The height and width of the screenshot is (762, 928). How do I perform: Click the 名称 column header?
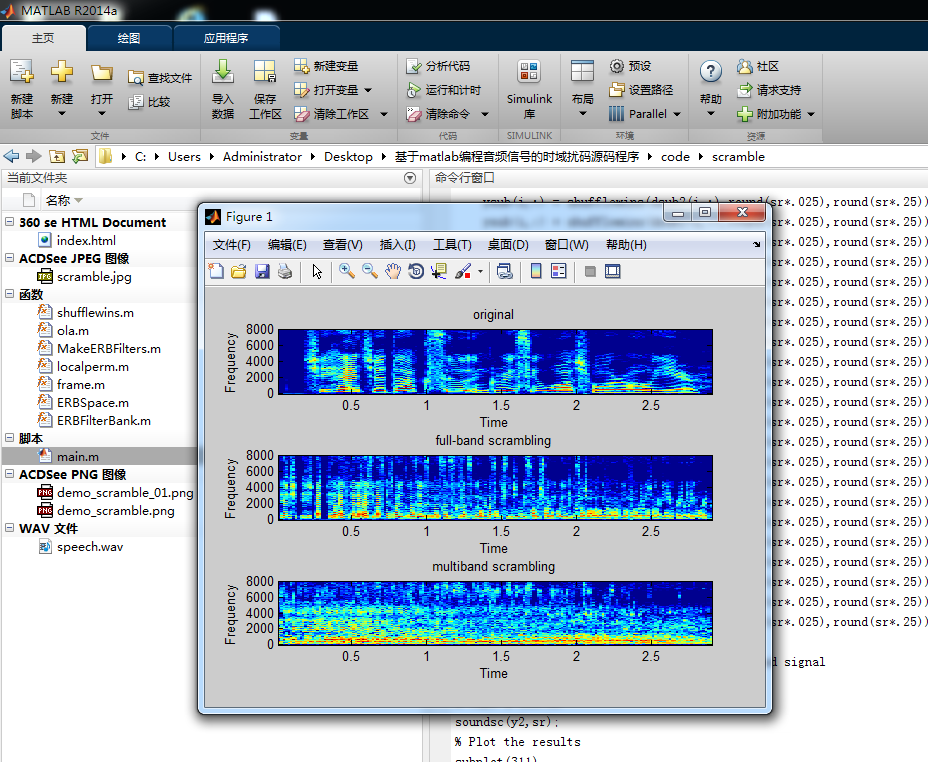tap(58, 201)
